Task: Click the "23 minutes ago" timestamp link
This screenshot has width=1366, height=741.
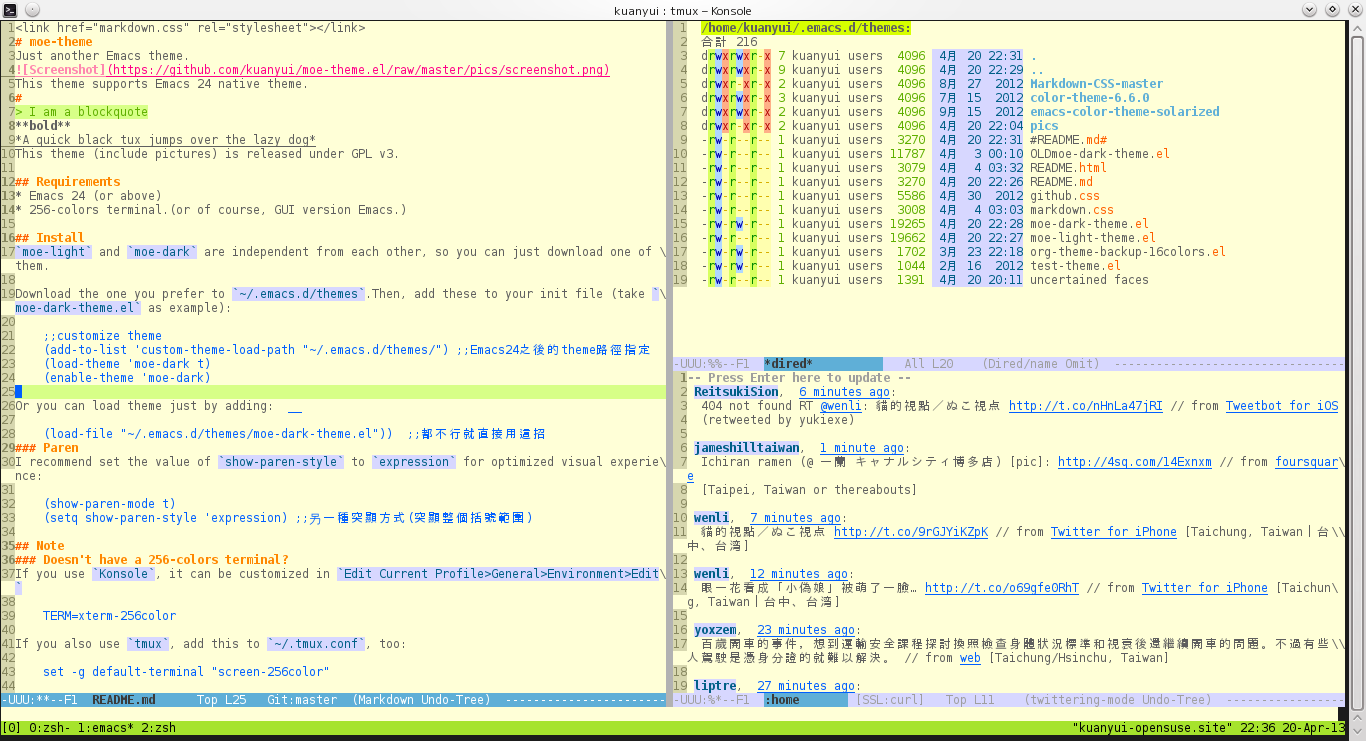Action: click(x=806, y=630)
